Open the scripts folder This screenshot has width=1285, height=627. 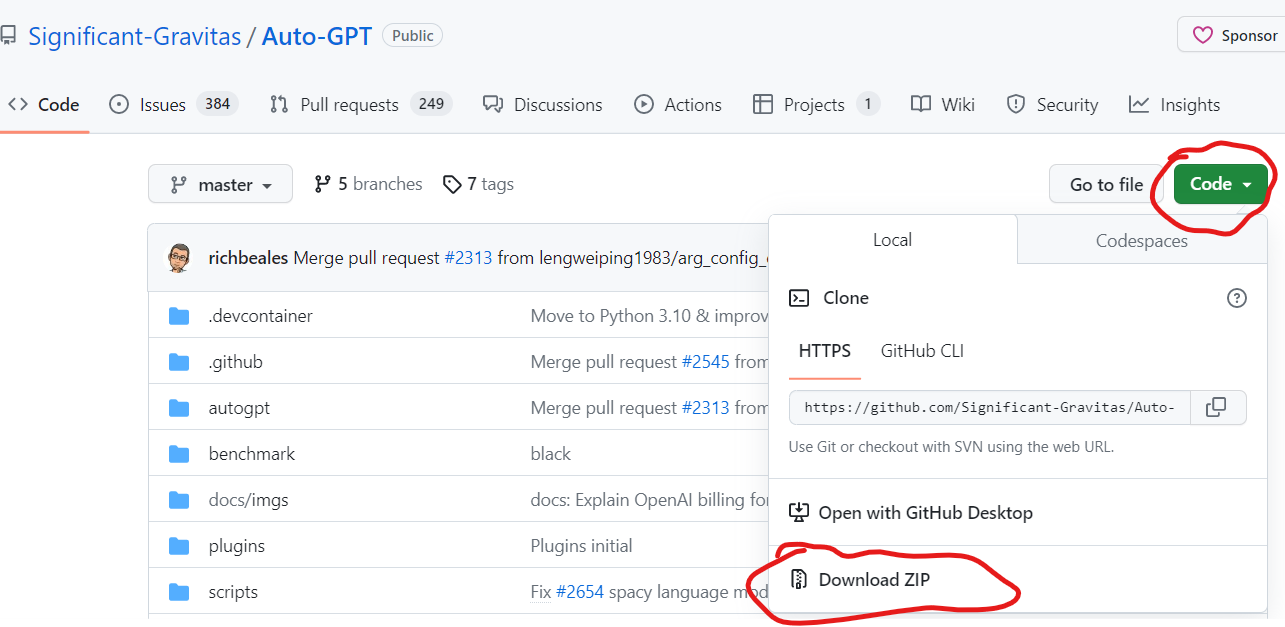coord(233,592)
